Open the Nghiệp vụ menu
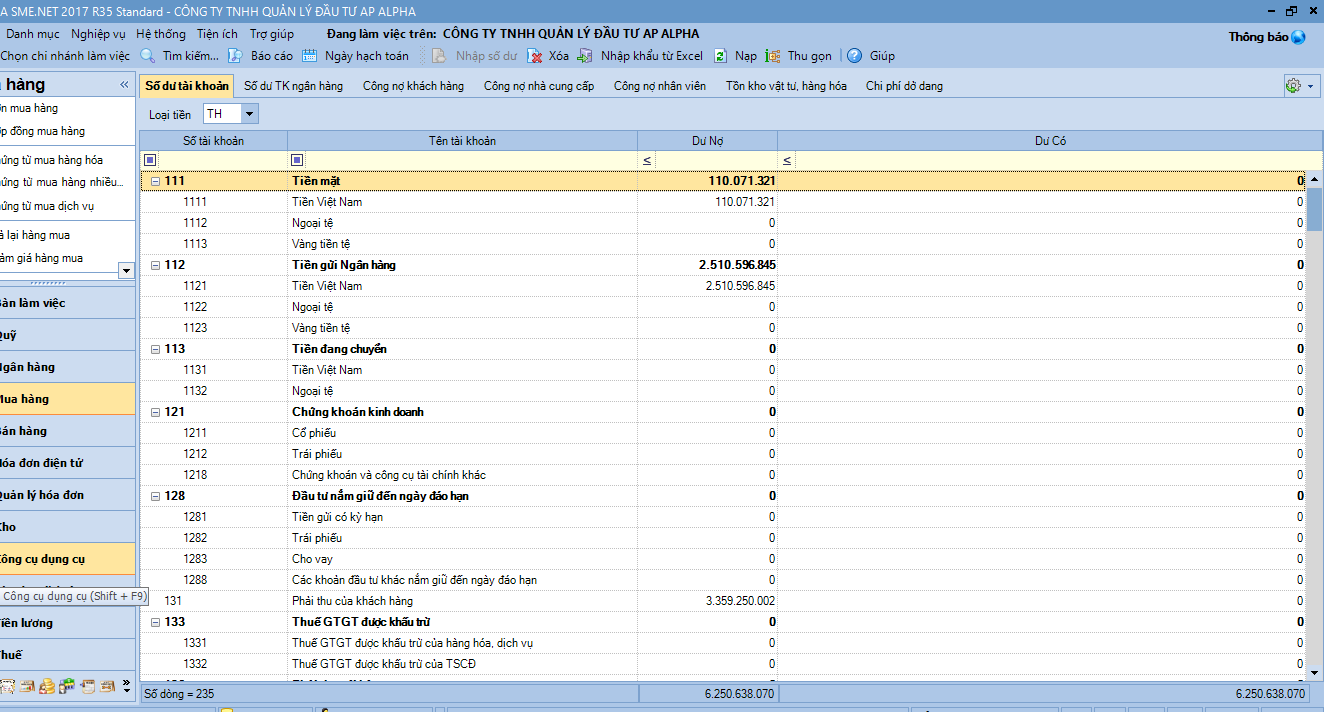This screenshot has height=712, width=1324. pyautogui.click(x=99, y=34)
